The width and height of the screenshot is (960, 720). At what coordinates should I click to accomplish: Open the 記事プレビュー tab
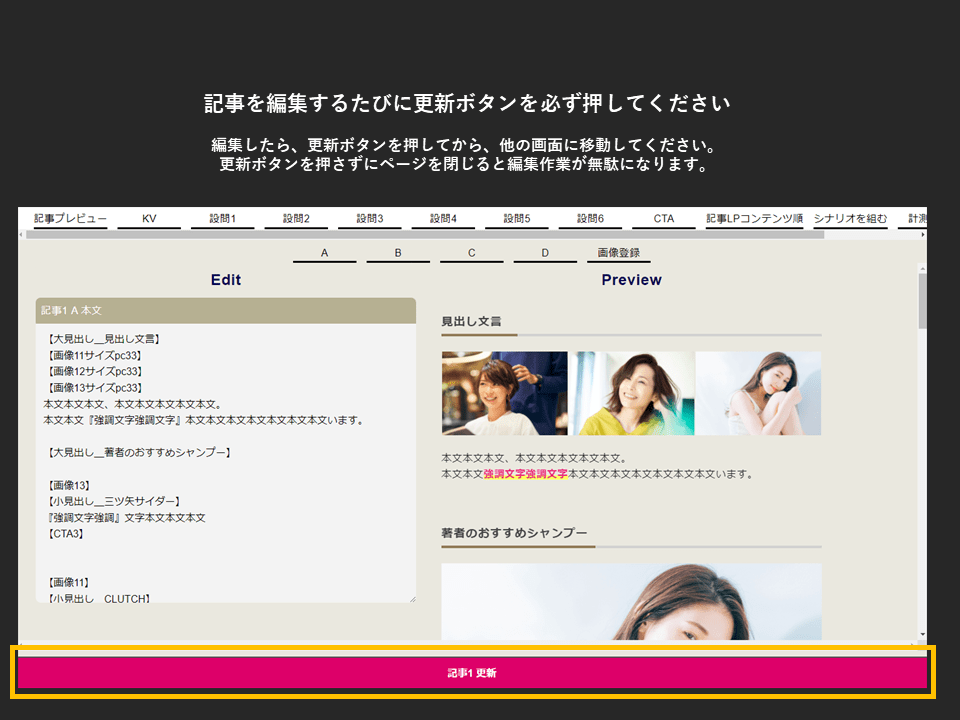[70, 218]
